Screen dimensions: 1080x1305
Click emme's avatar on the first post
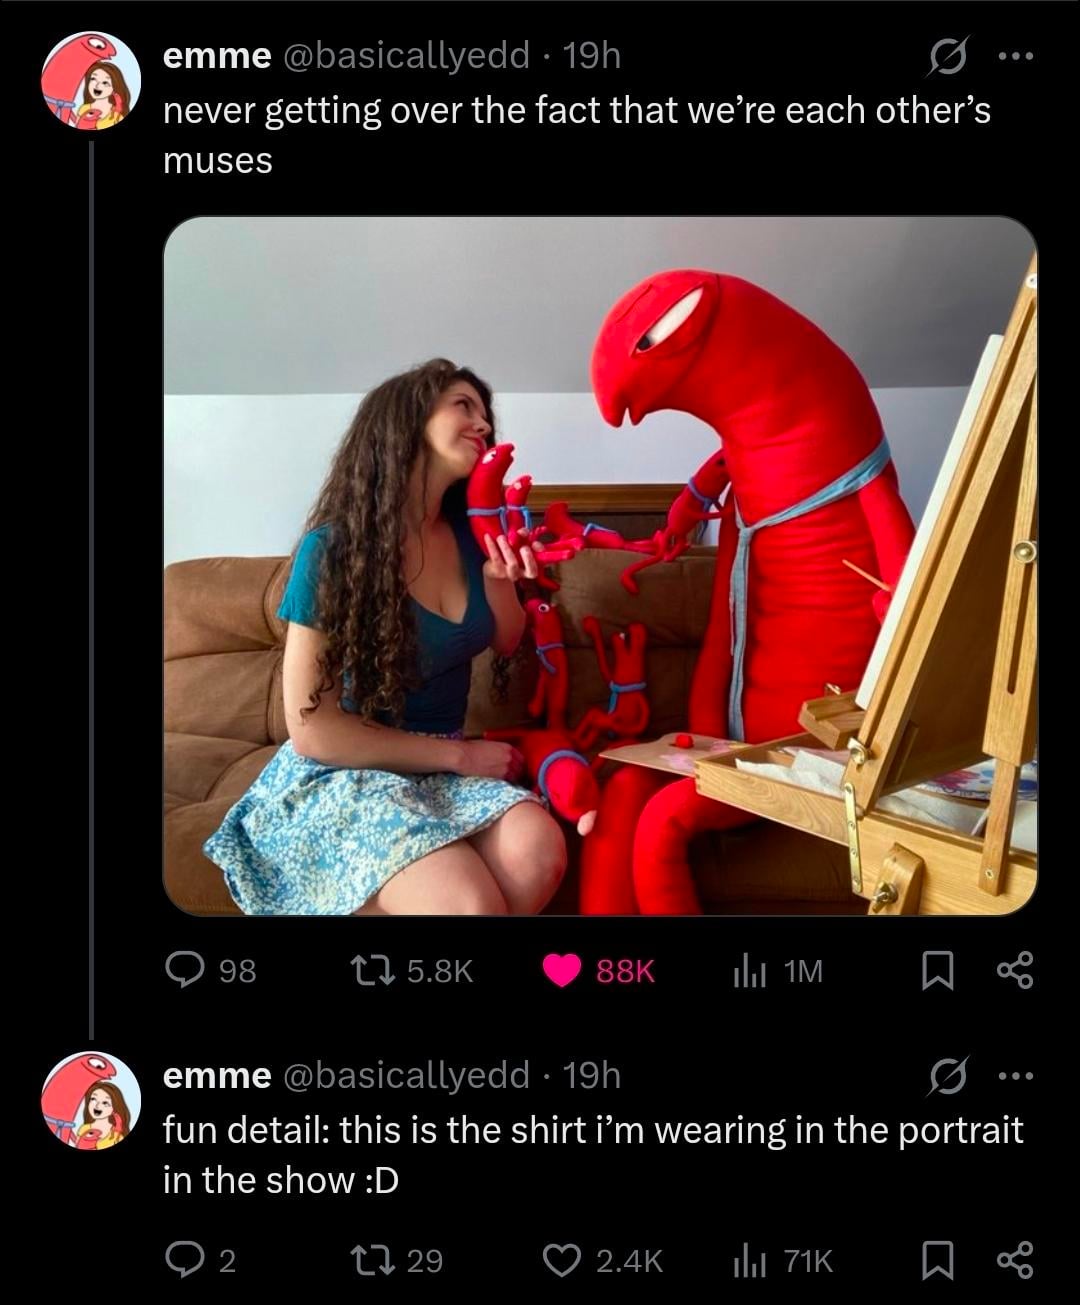(x=91, y=82)
